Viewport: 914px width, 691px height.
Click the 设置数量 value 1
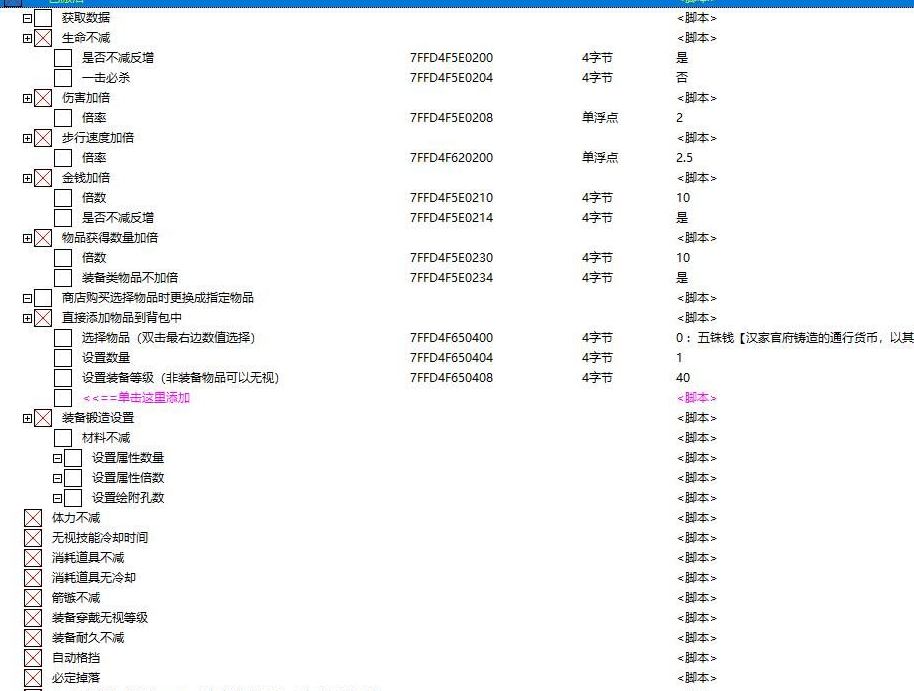679,358
